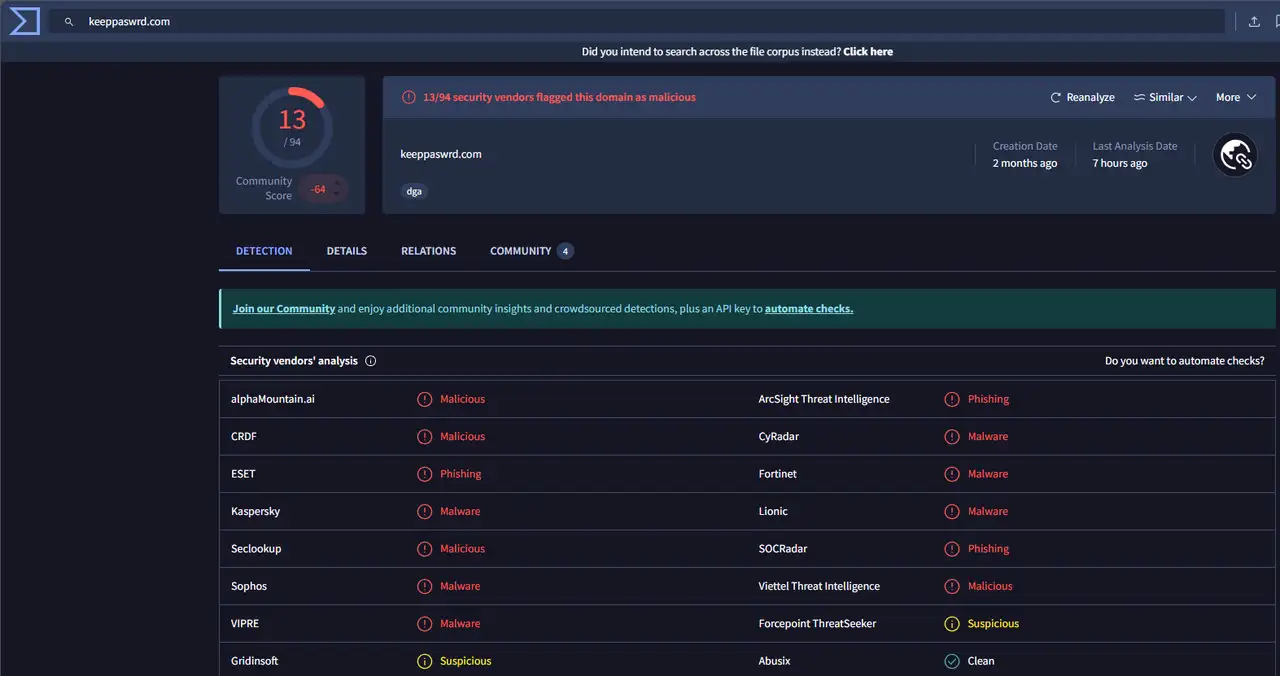Switch to the DETECTION tab
Screen dimensions: 1280x676
point(264,251)
